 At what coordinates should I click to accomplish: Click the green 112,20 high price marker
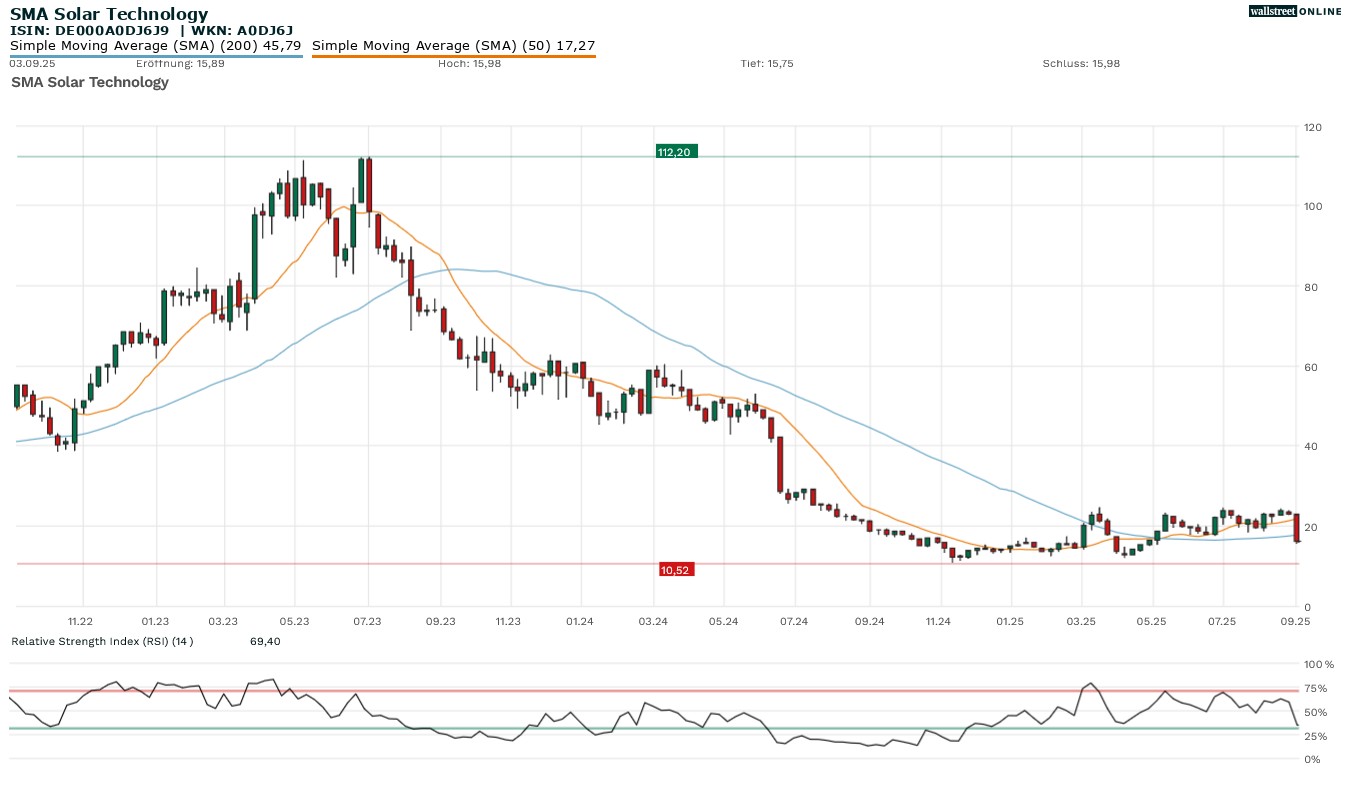click(x=676, y=152)
